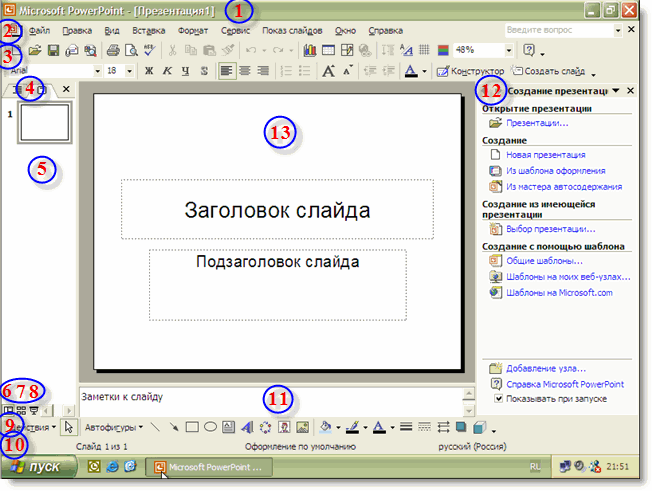Open Из шаблона оформления link

tap(556, 170)
